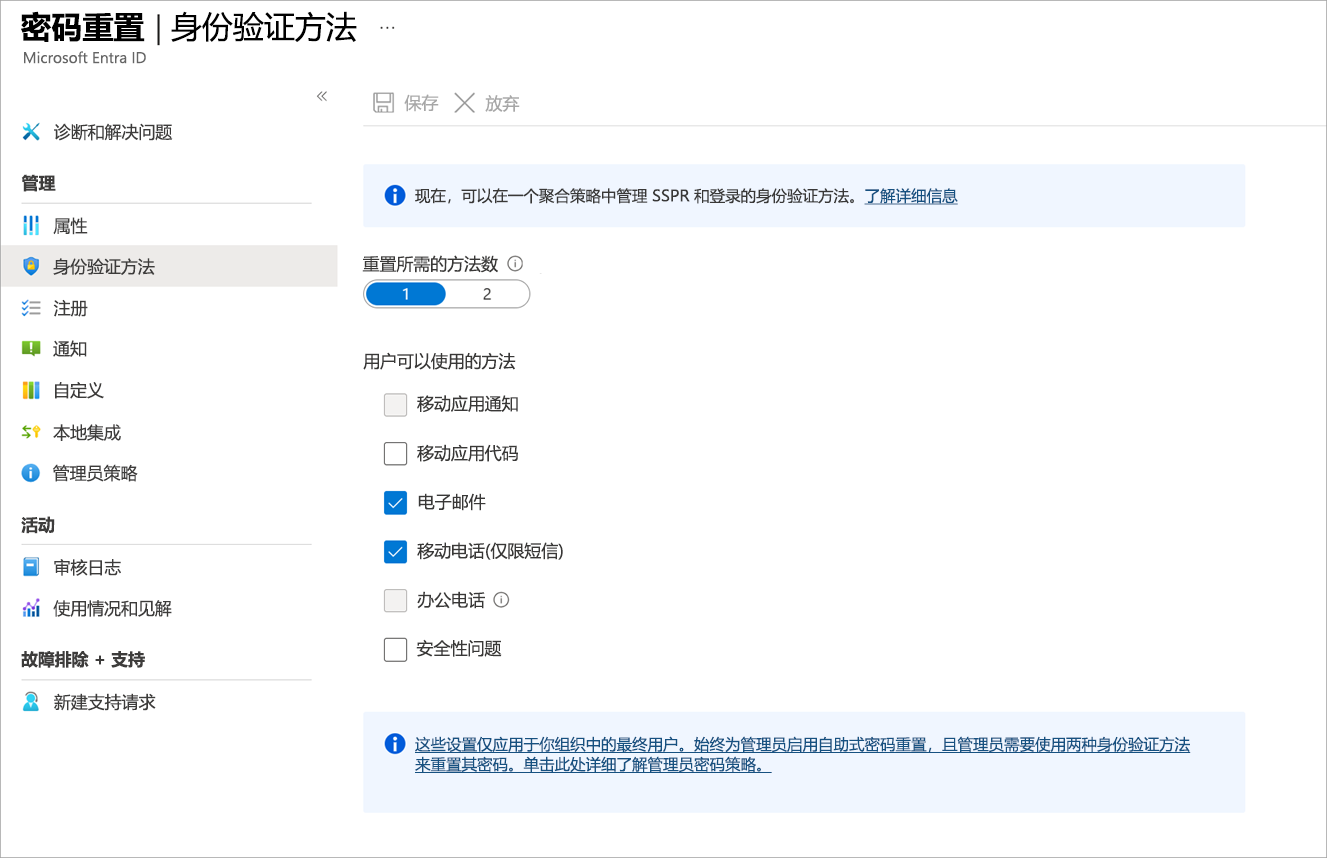The width and height of the screenshot is (1327, 858).
Task: Click the save disk icon
Action: pyautogui.click(x=383, y=103)
